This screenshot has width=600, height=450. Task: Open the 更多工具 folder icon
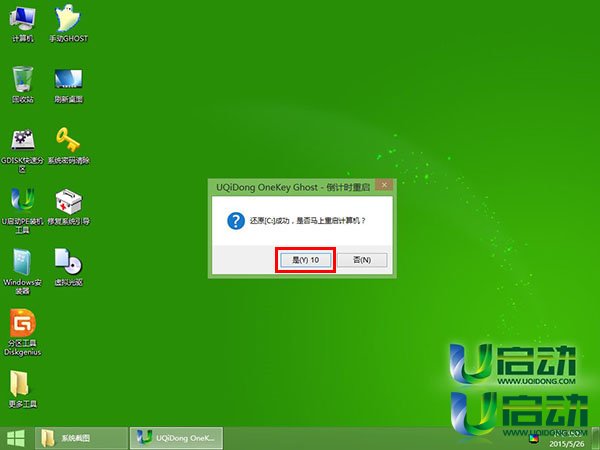pyautogui.click(x=22, y=389)
